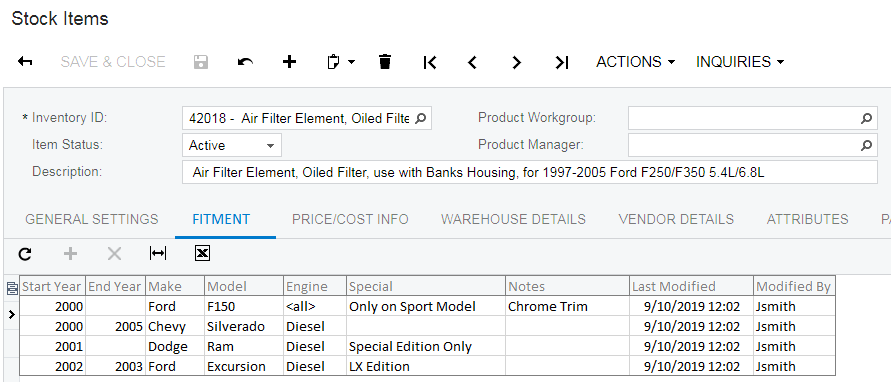Viewport: 891px width, 382px height.
Task: Add a new stock item record
Action: coord(289,61)
